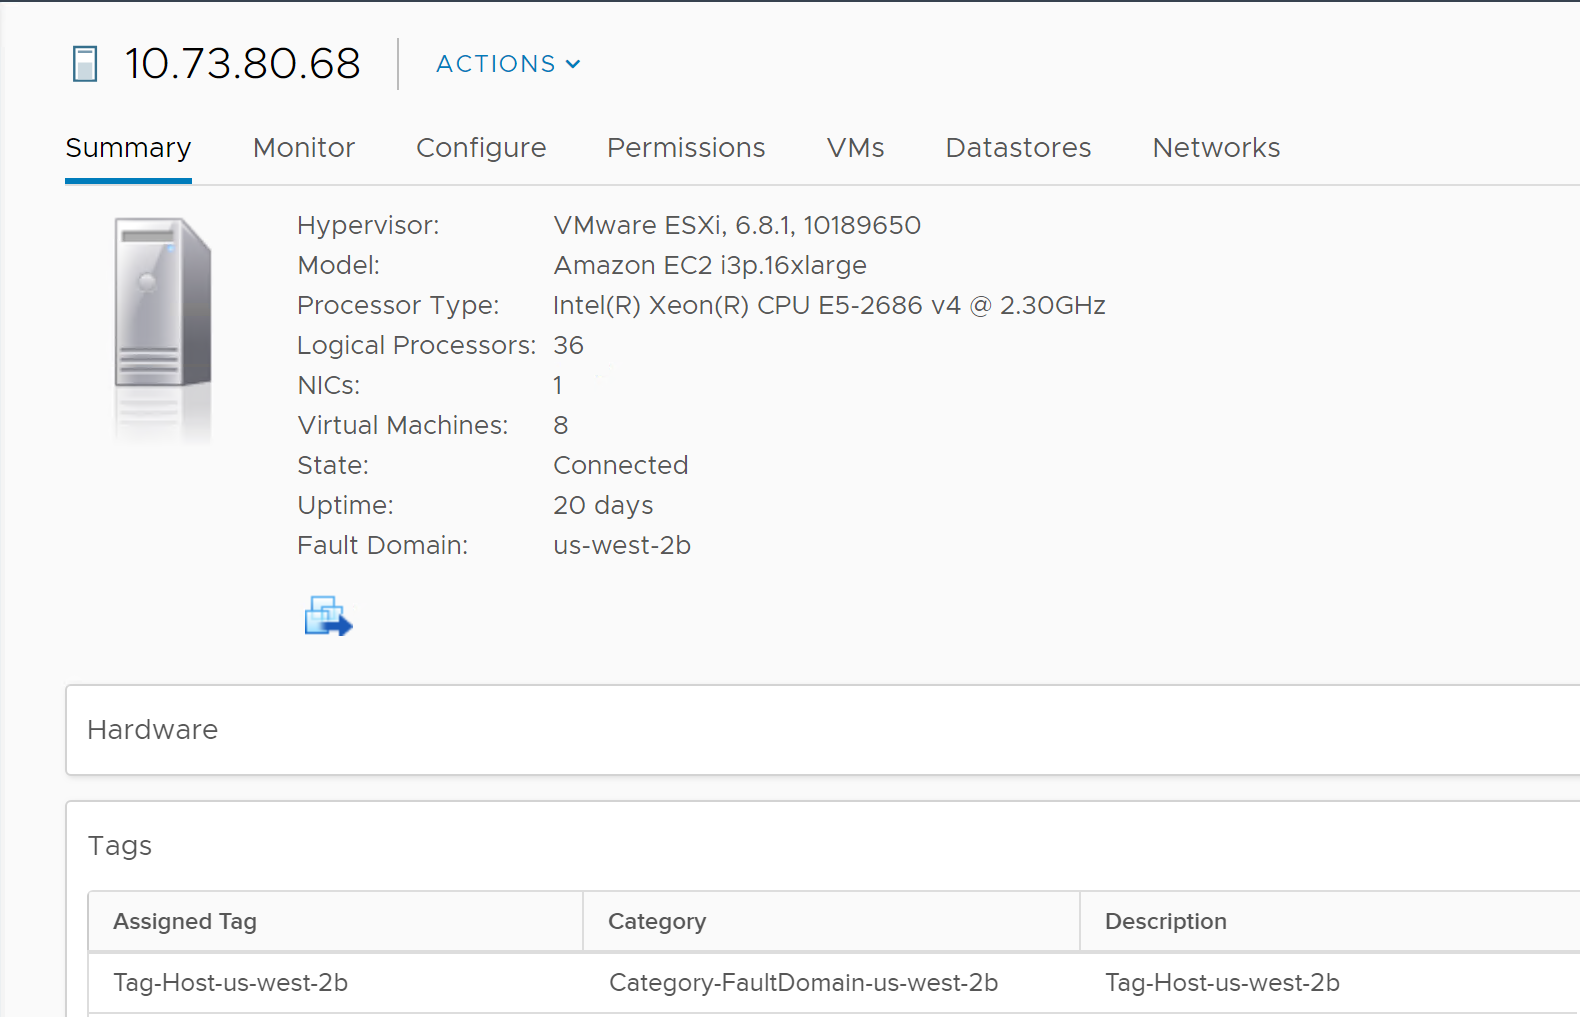Sort by the Assigned Tag column
Screen dimensions: 1580x1017
point(185,922)
